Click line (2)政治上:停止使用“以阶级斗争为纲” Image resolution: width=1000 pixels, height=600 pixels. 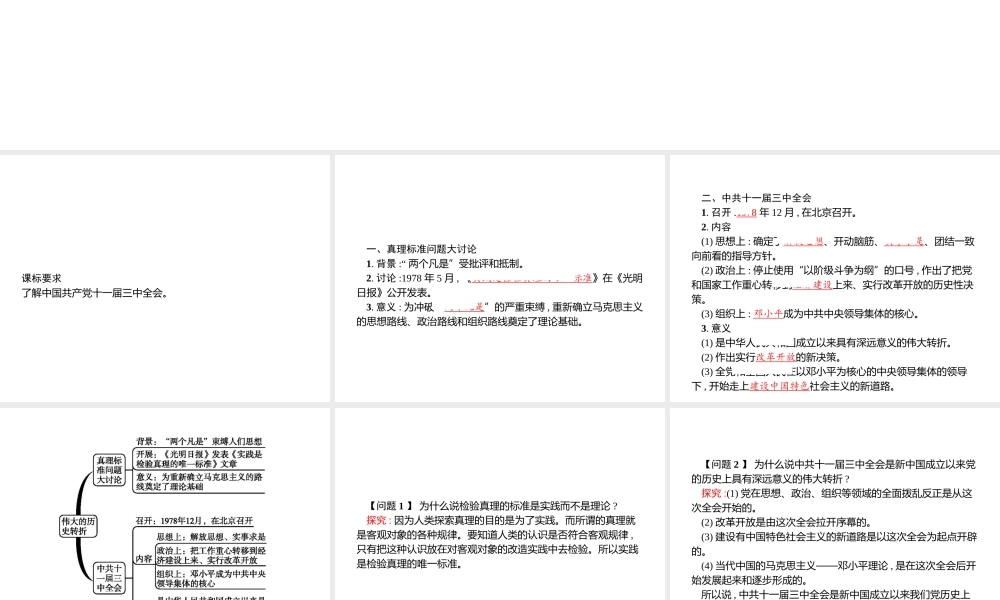[837, 270]
